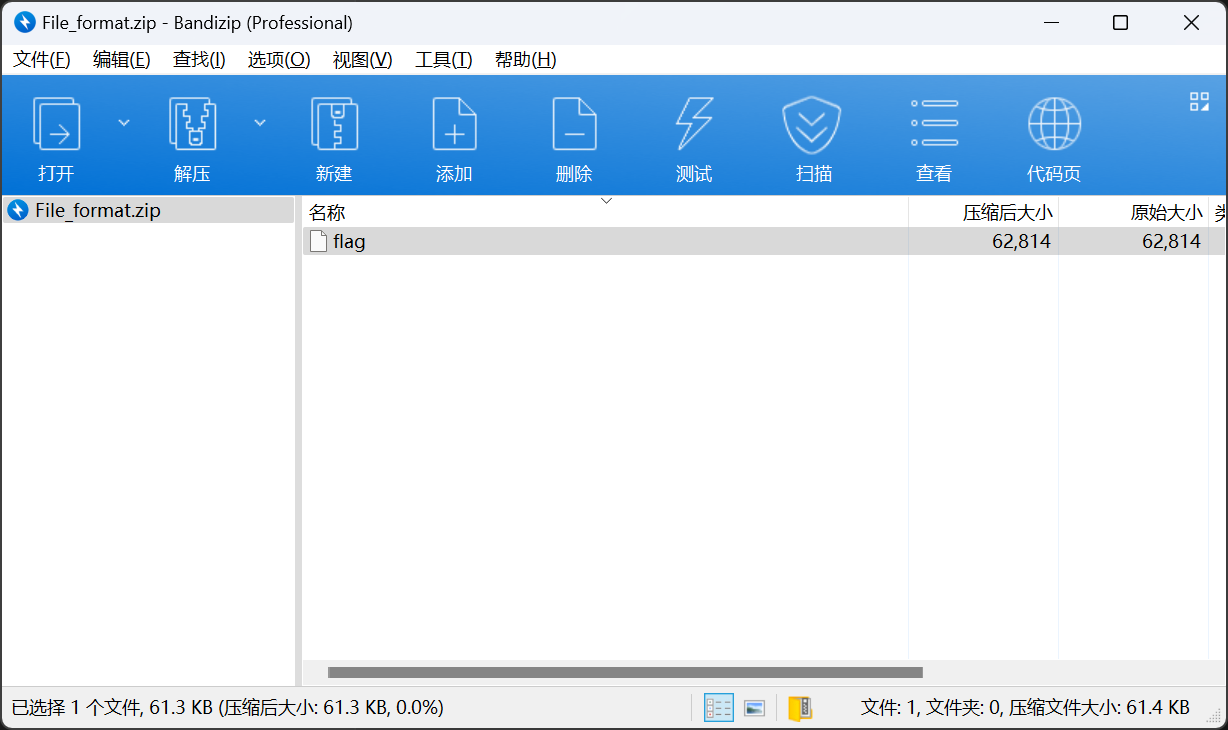Image resolution: width=1228 pixels, height=730 pixels.
Task: Expand the Extract (解压) dropdown arrow
Action: 260,122
